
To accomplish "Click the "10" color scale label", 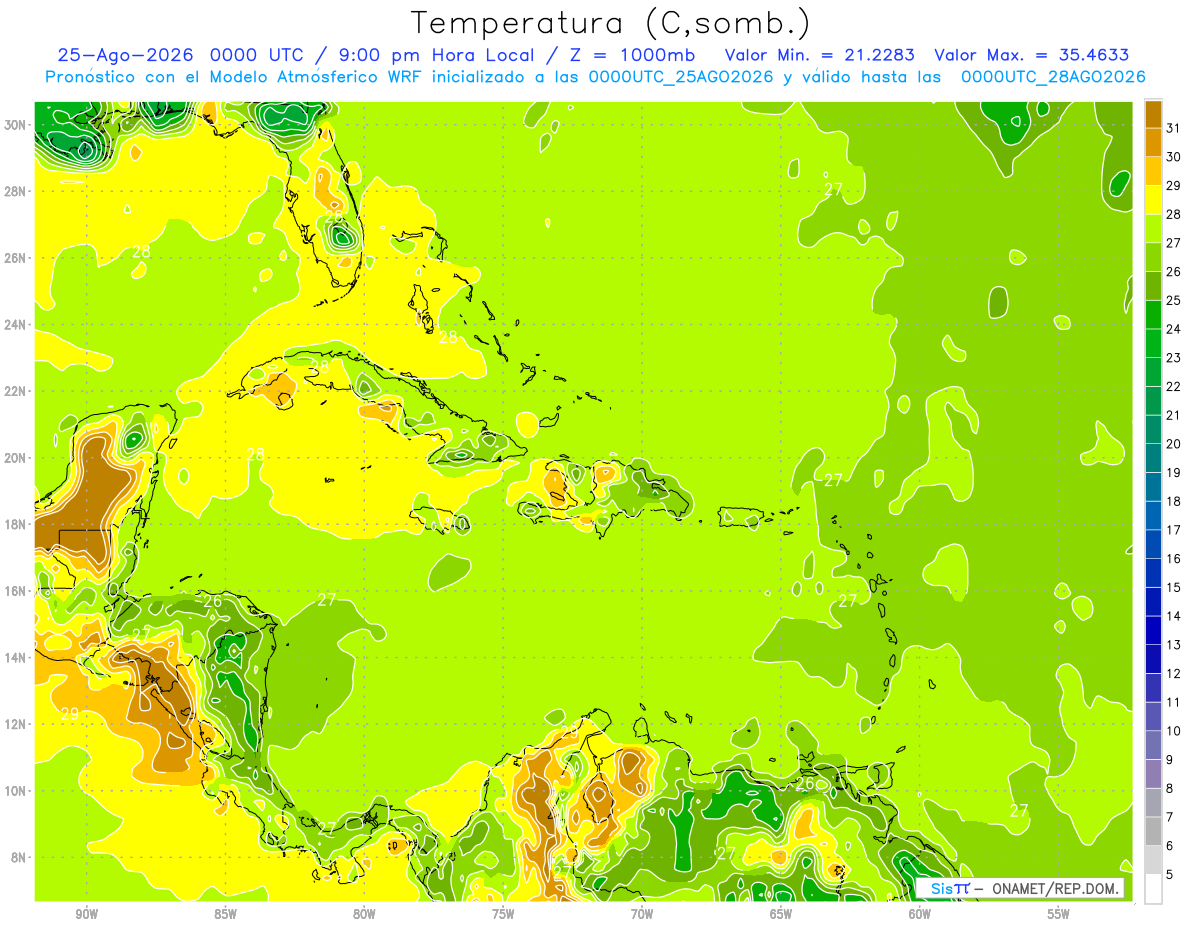I will click(1173, 731).
